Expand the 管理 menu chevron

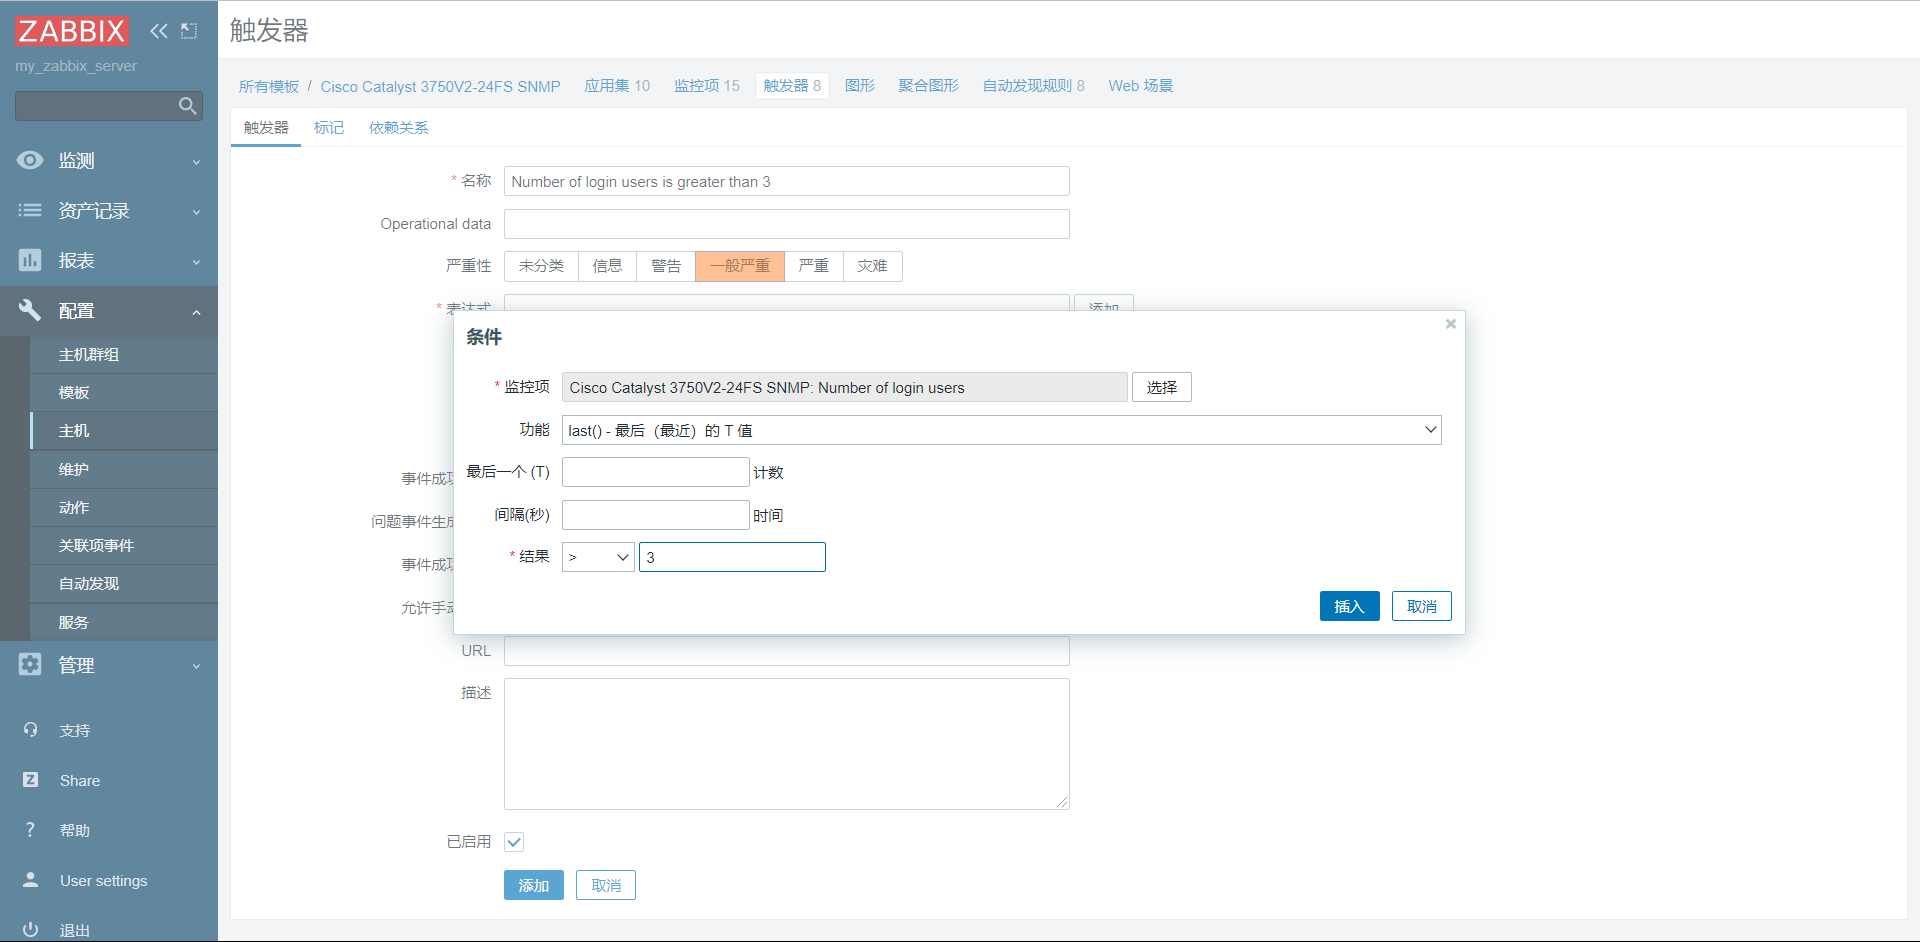tap(197, 666)
